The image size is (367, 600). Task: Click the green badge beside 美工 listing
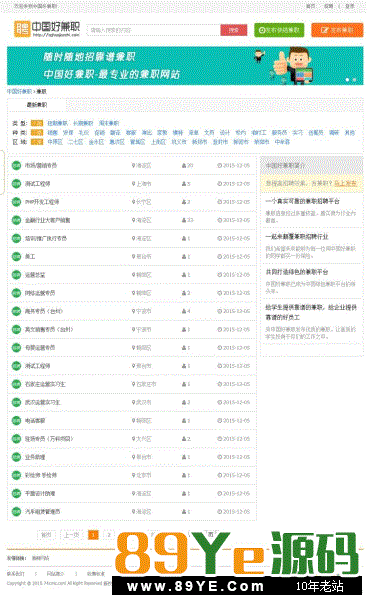(x=16, y=256)
